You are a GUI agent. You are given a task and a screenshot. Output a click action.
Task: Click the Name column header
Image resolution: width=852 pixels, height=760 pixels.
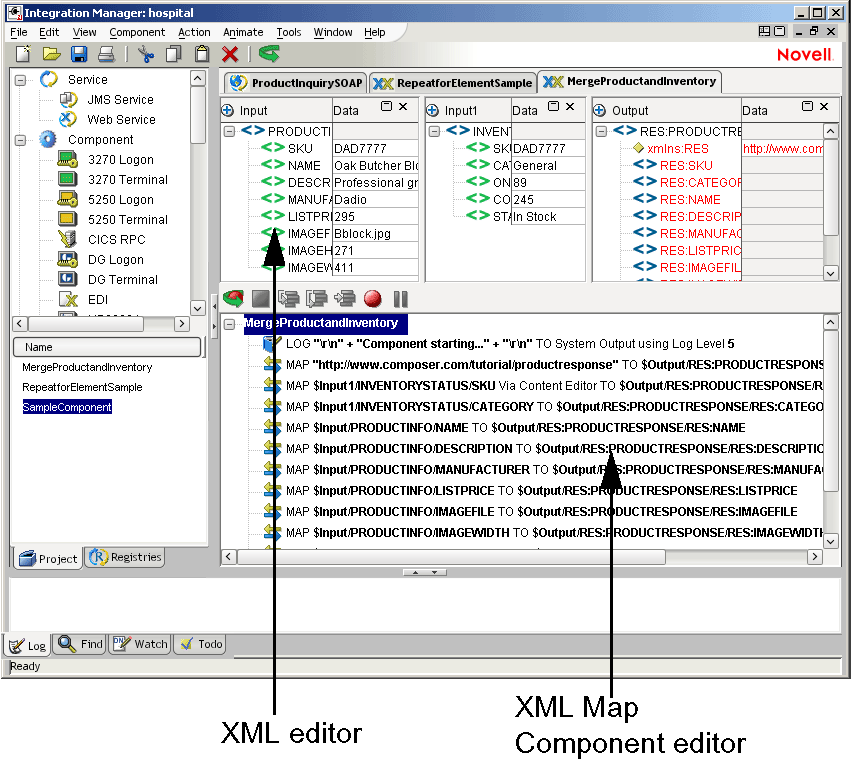click(107, 347)
